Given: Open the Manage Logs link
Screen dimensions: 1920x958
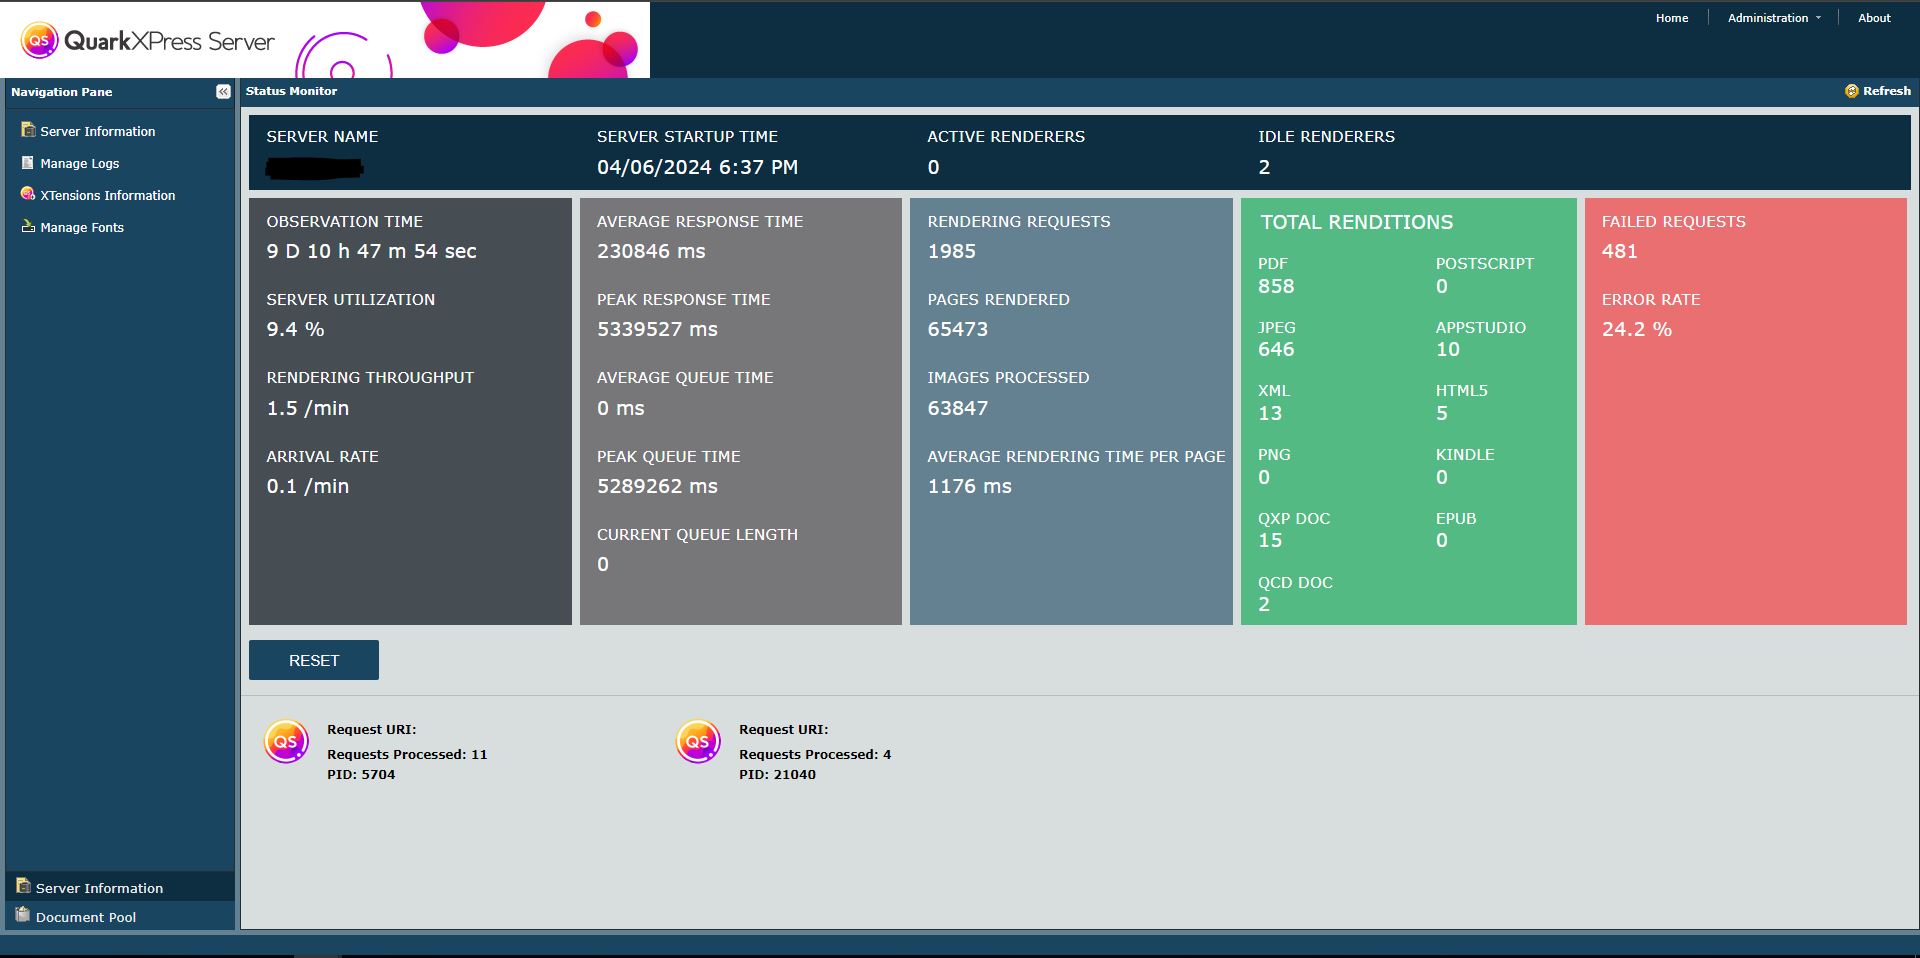Looking at the screenshot, I should pos(80,164).
